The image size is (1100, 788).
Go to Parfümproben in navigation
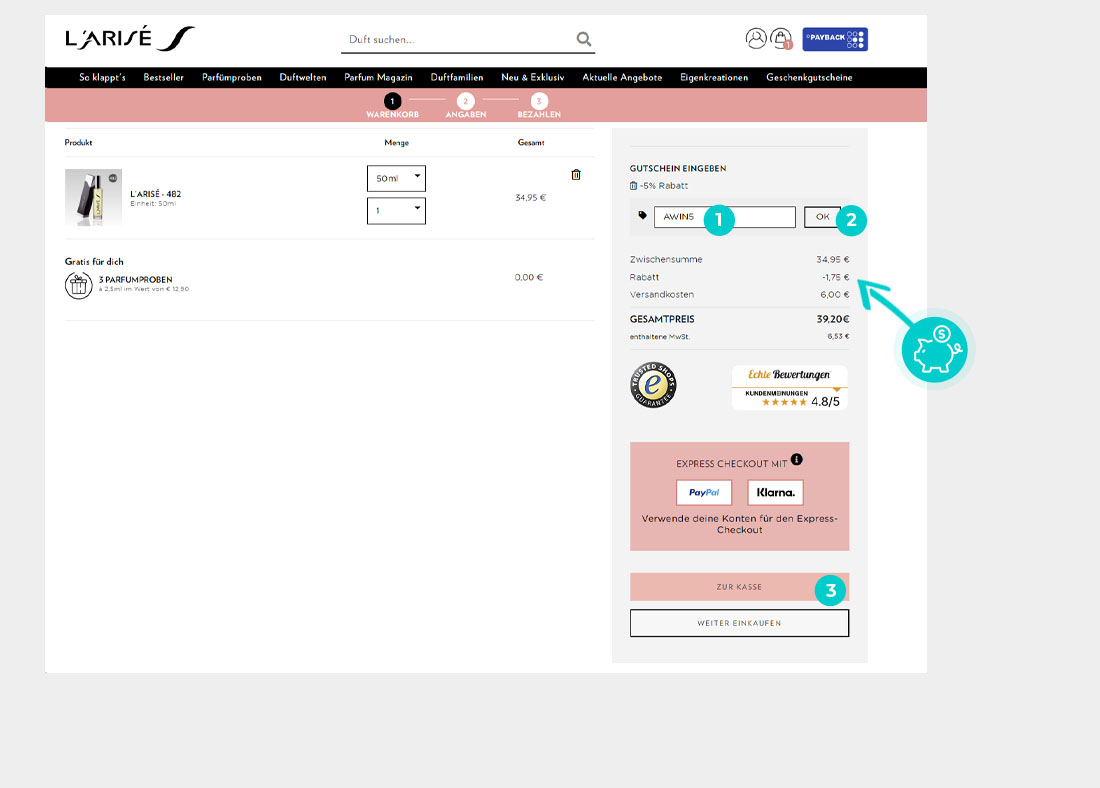tap(232, 77)
